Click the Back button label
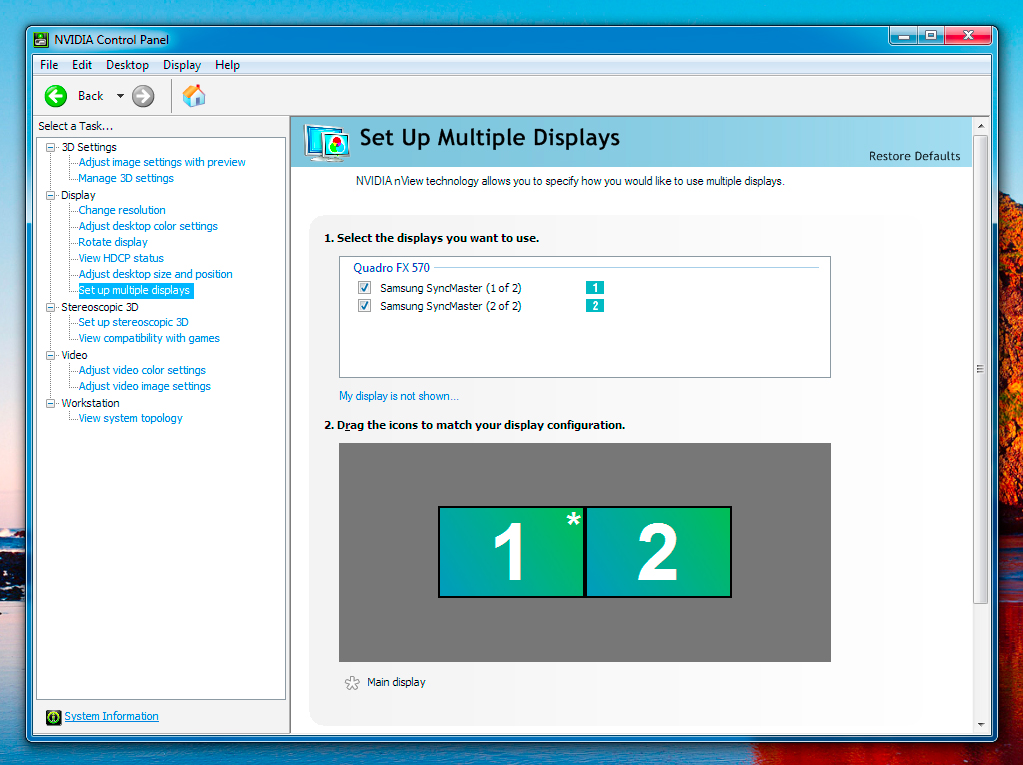Image resolution: width=1023 pixels, height=765 pixels. [x=91, y=96]
